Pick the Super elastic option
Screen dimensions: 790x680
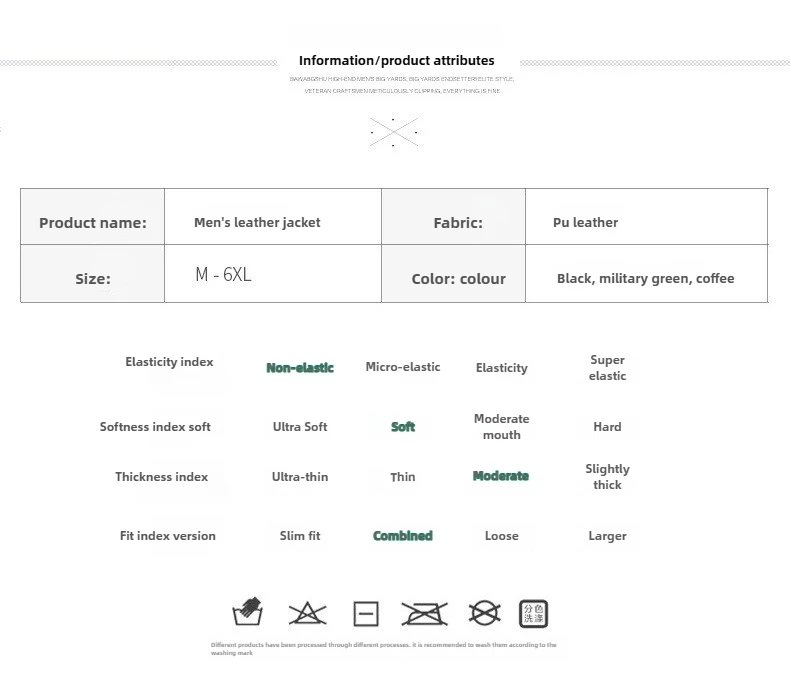click(607, 368)
